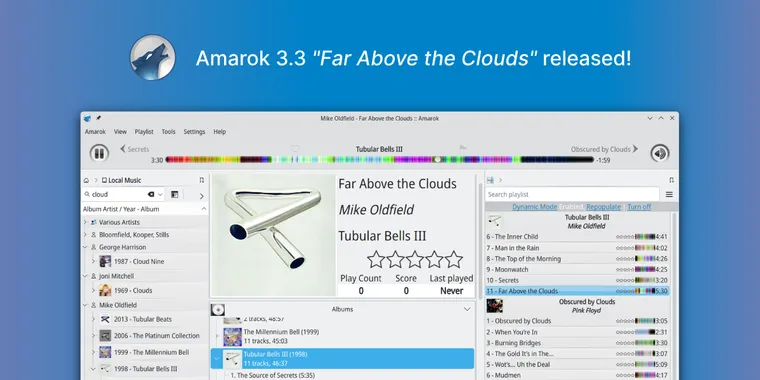Collapse the Joni Mitchell artist node
The height and width of the screenshot is (380, 760).
[85, 276]
